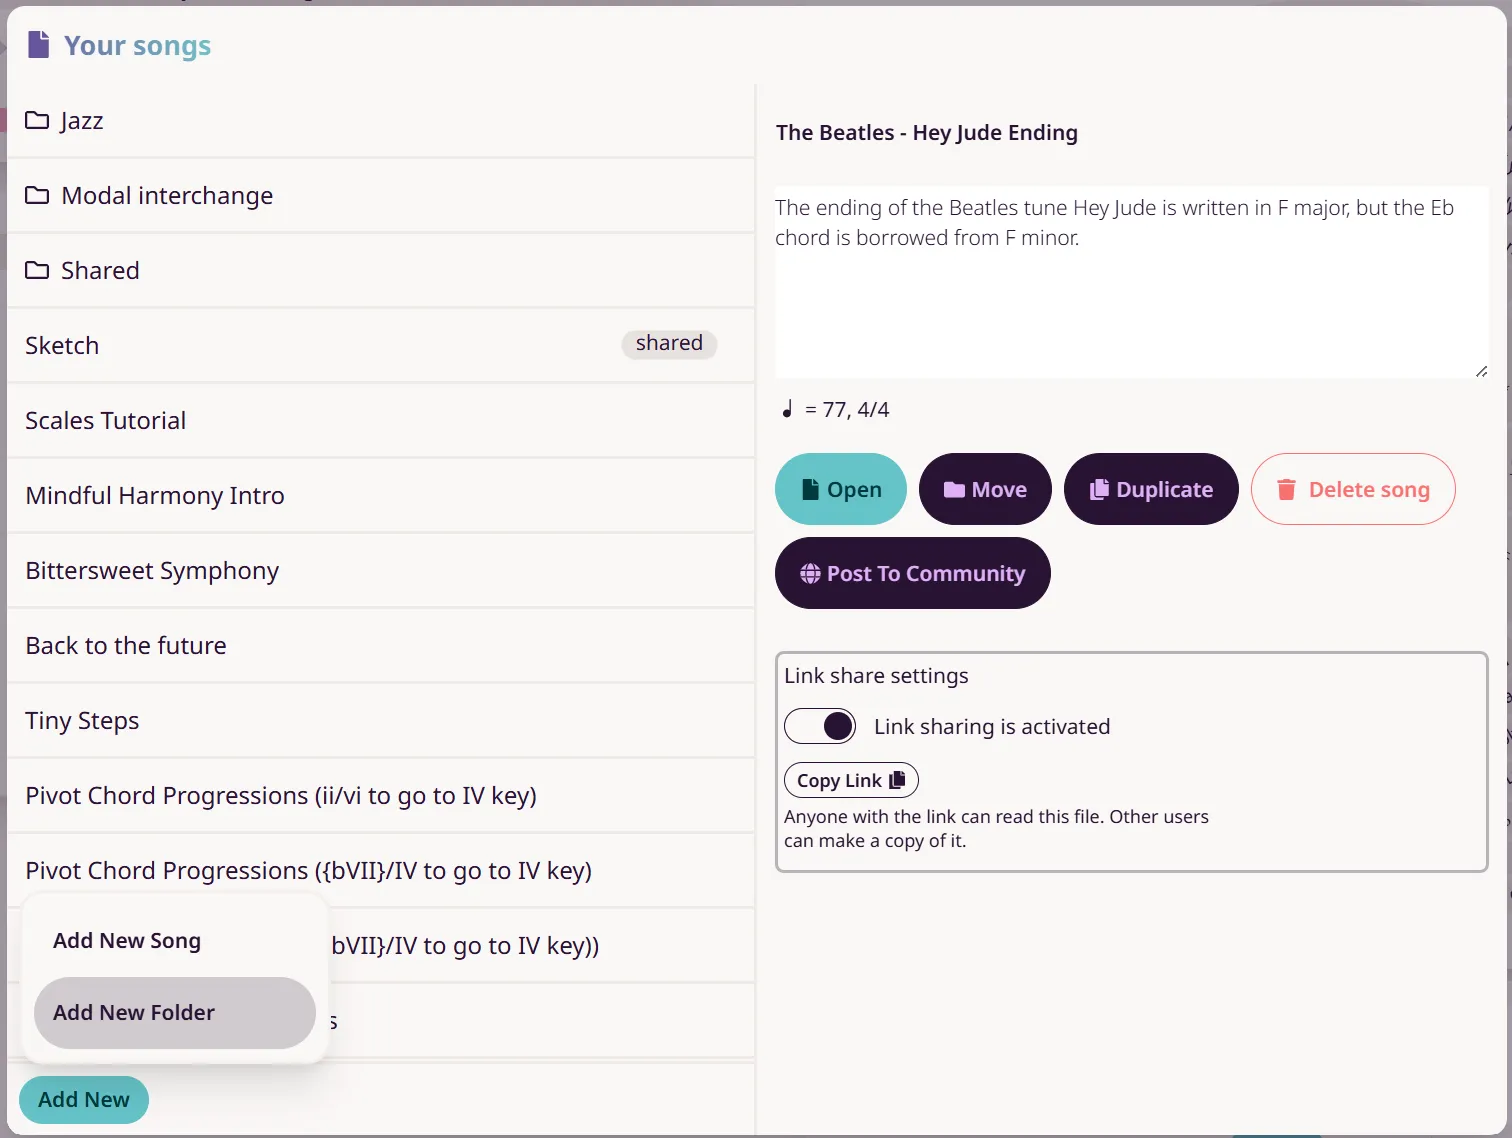Open the Add New dropdown button
This screenshot has height=1138, width=1512.
(x=84, y=1100)
